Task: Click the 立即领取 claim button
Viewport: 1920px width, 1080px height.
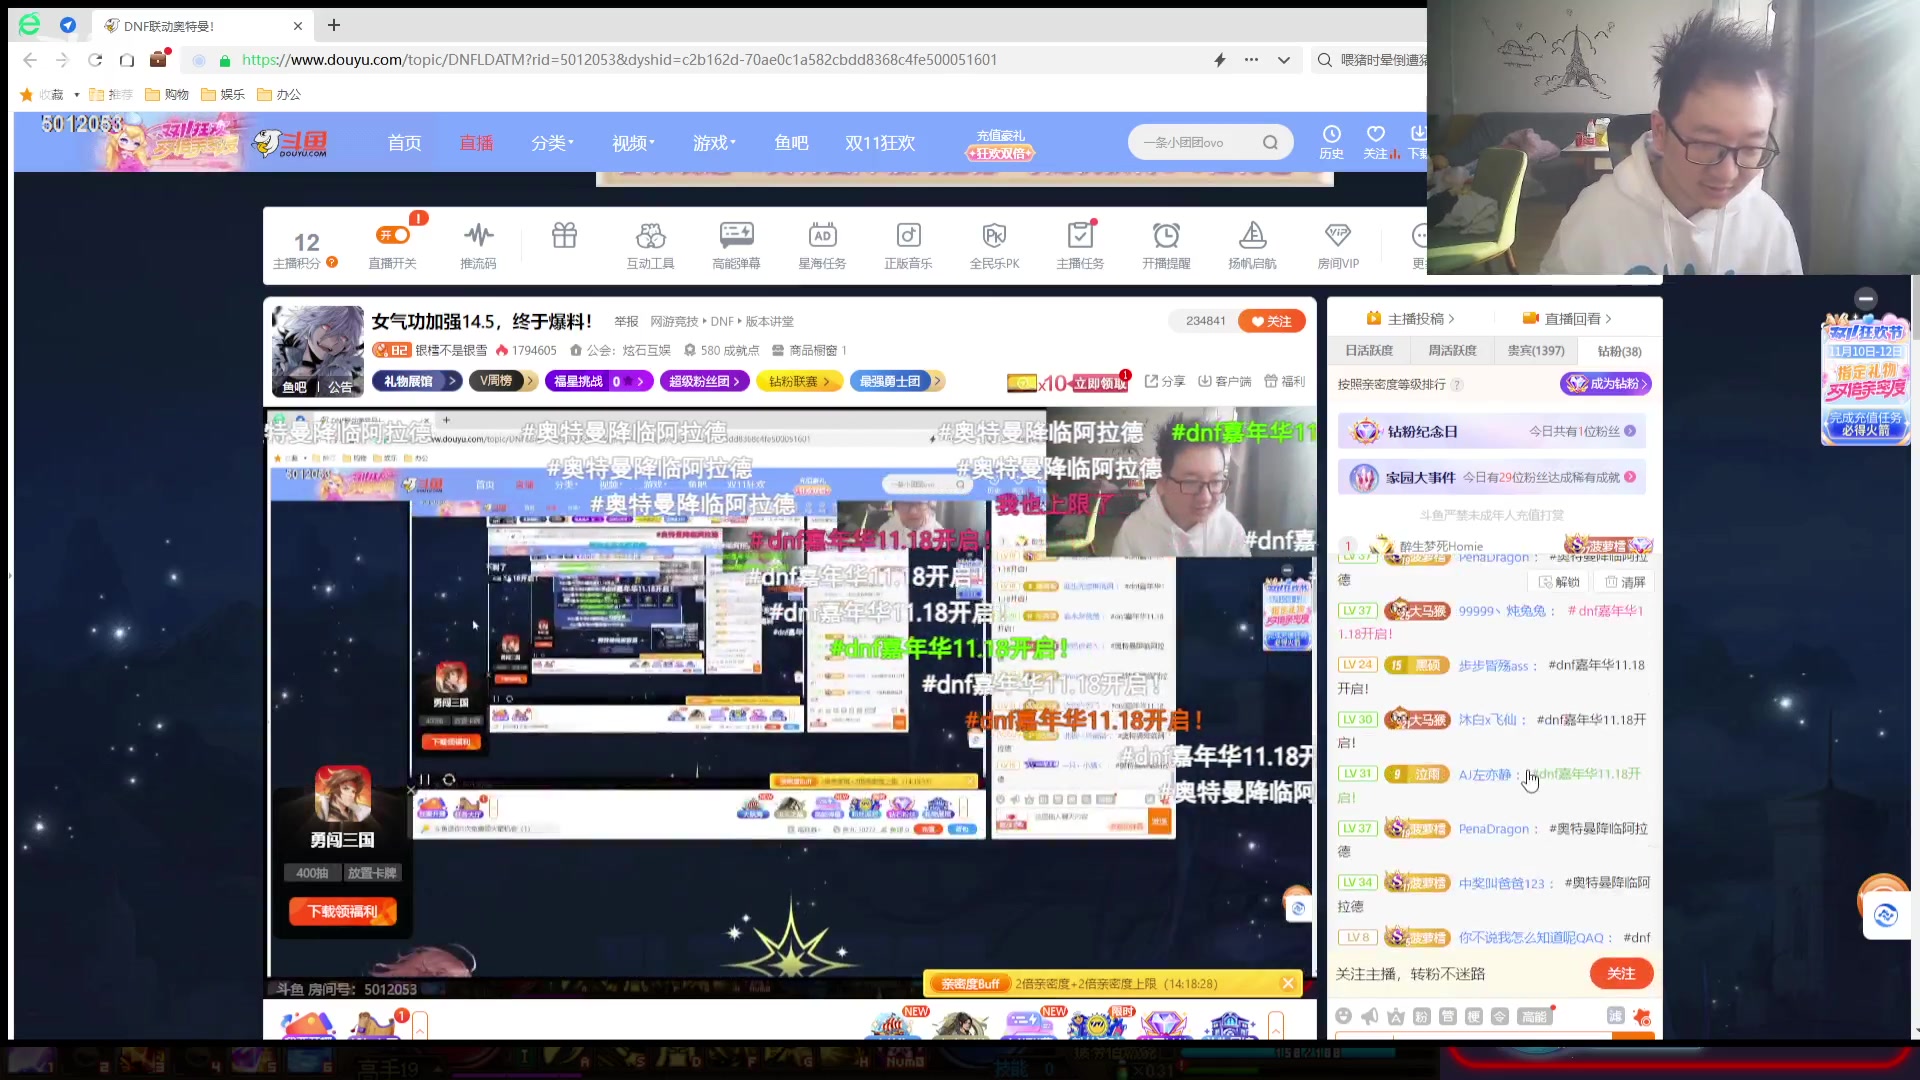Action: [1100, 383]
